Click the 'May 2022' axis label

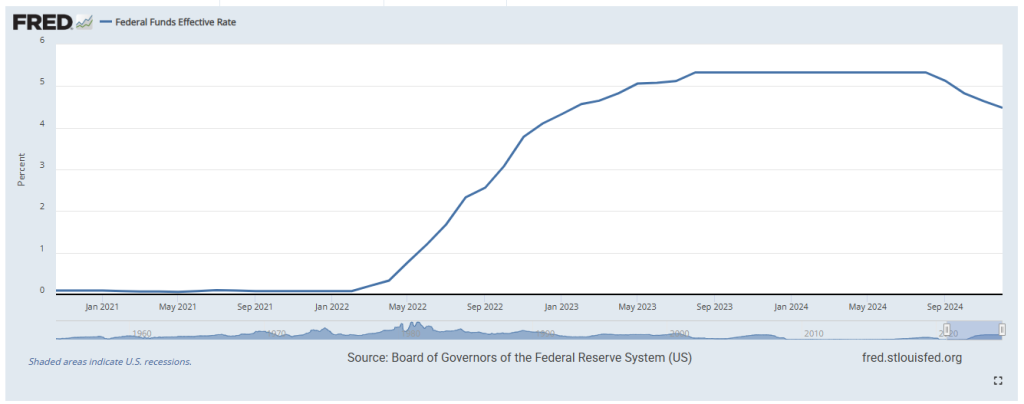coord(408,306)
